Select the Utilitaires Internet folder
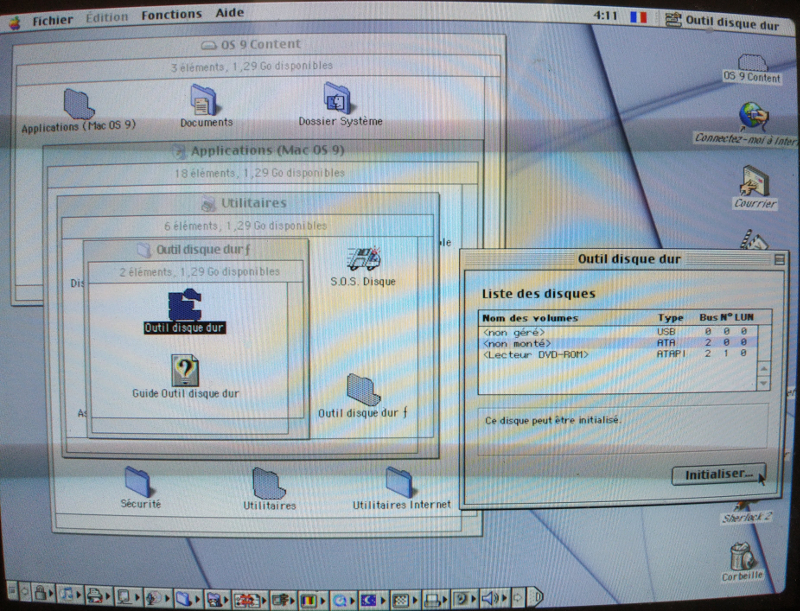Image resolution: width=800 pixels, height=611 pixels. (x=401, y=483)
